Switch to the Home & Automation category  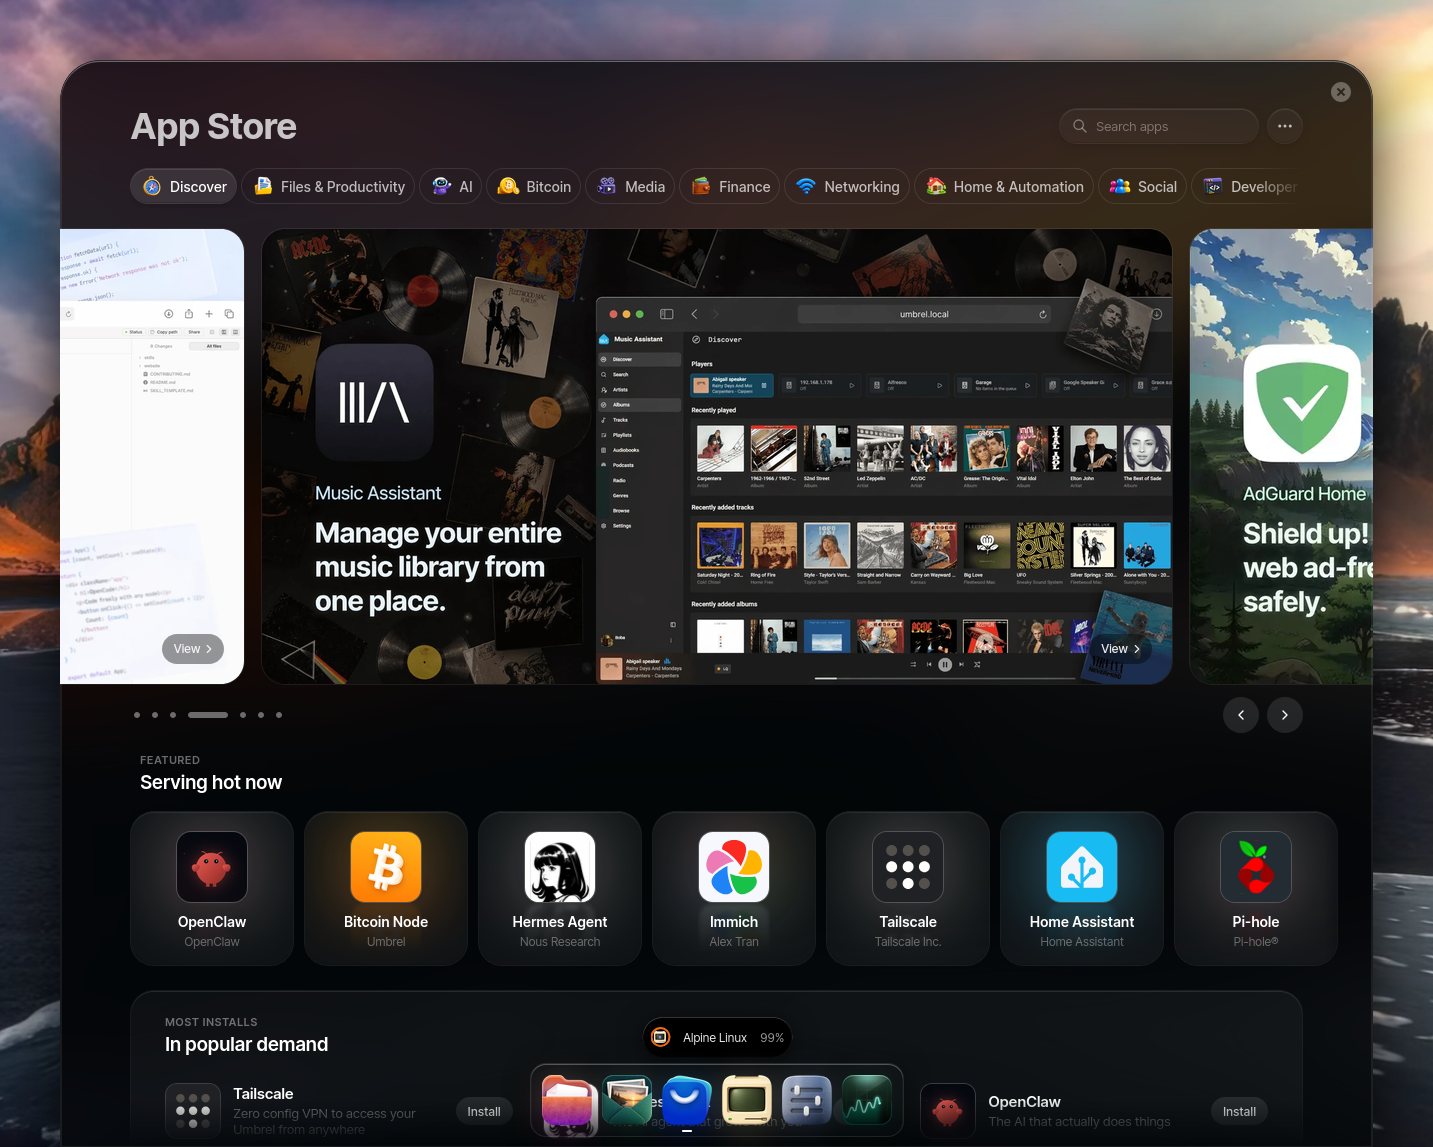pos(1005,187)
